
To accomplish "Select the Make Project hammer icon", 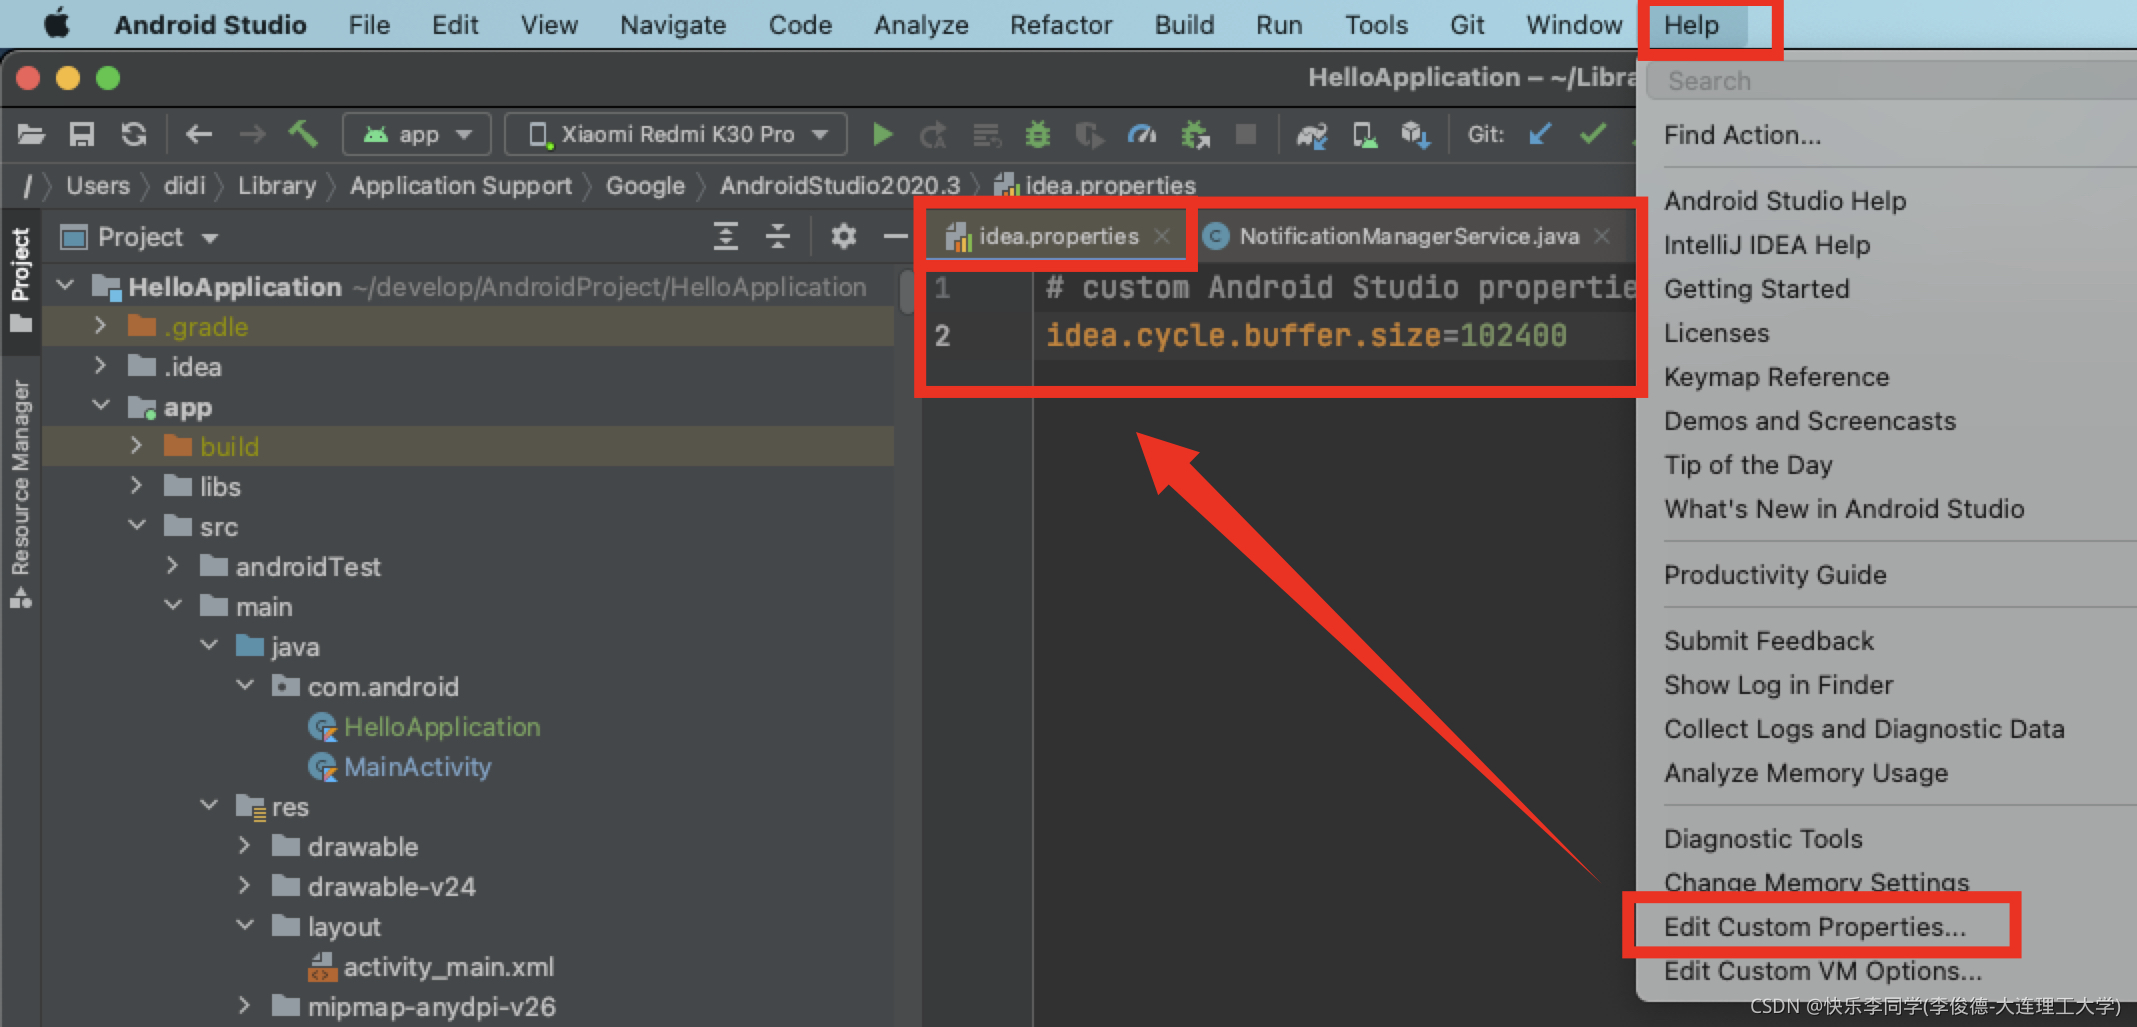I will click(304, 133).
